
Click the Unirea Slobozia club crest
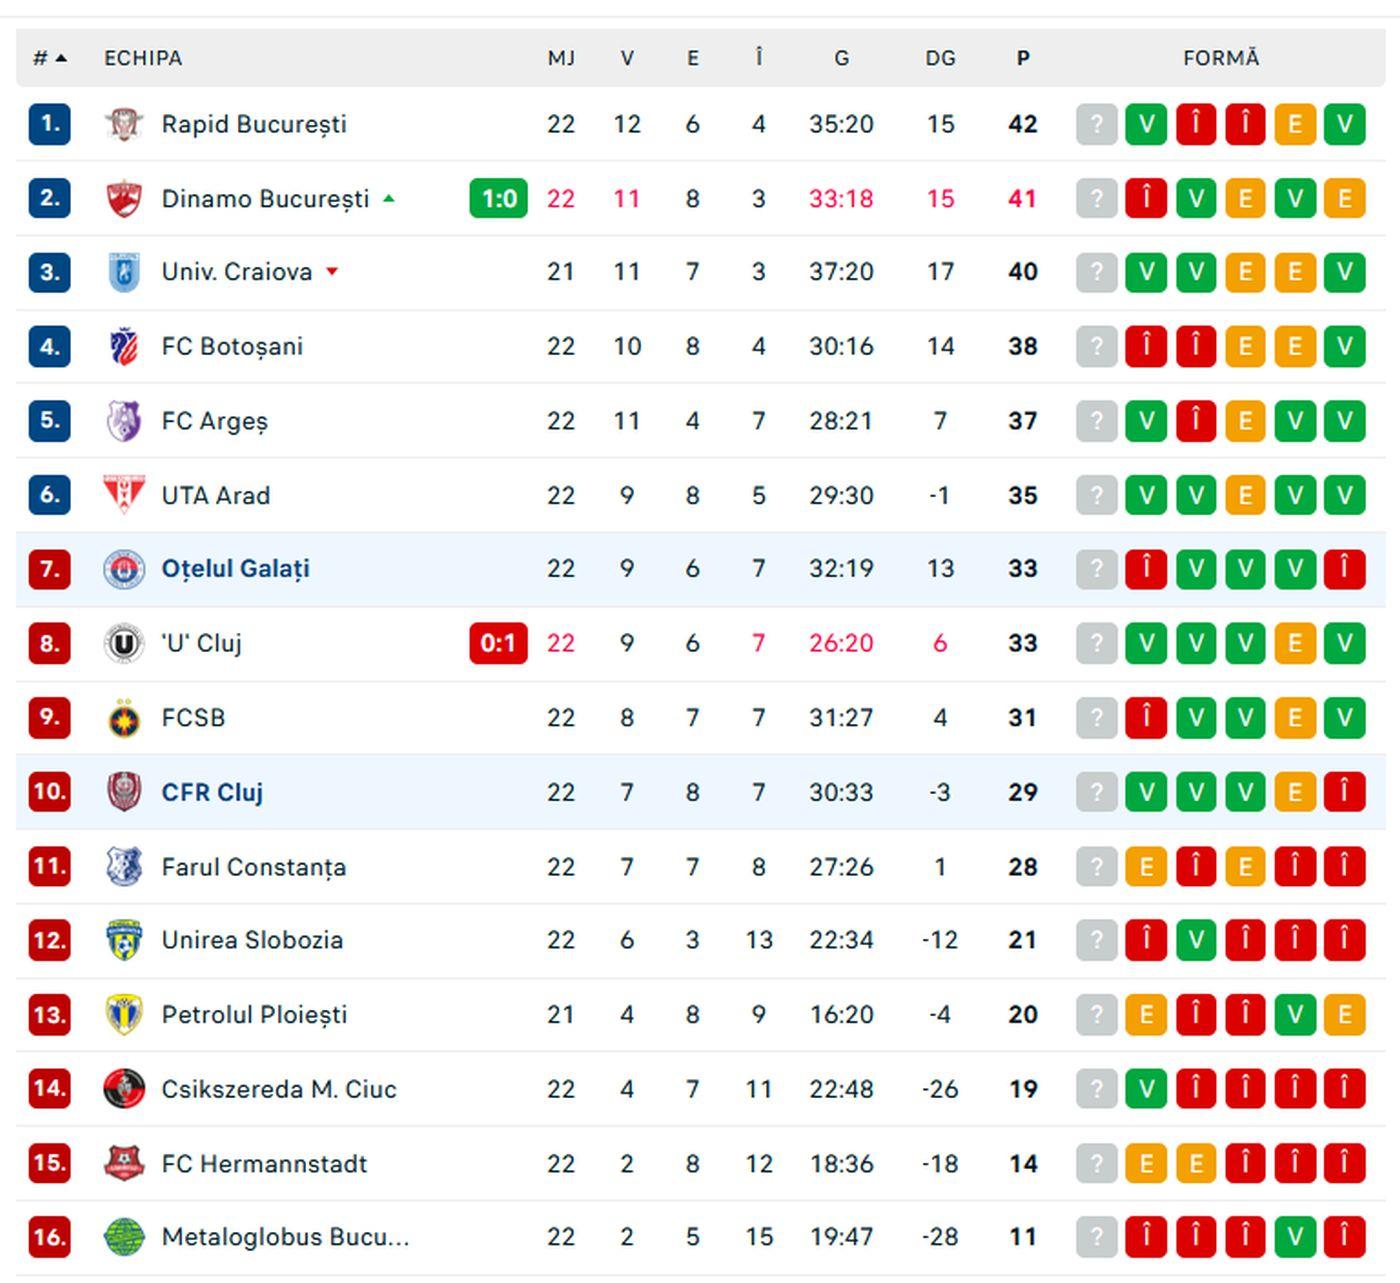tap(124, 940)
